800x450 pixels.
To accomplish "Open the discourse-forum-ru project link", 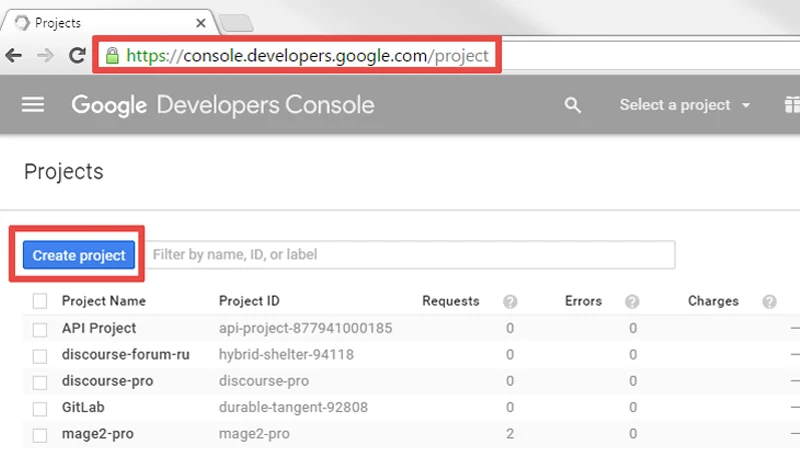I will pos(125,355).
